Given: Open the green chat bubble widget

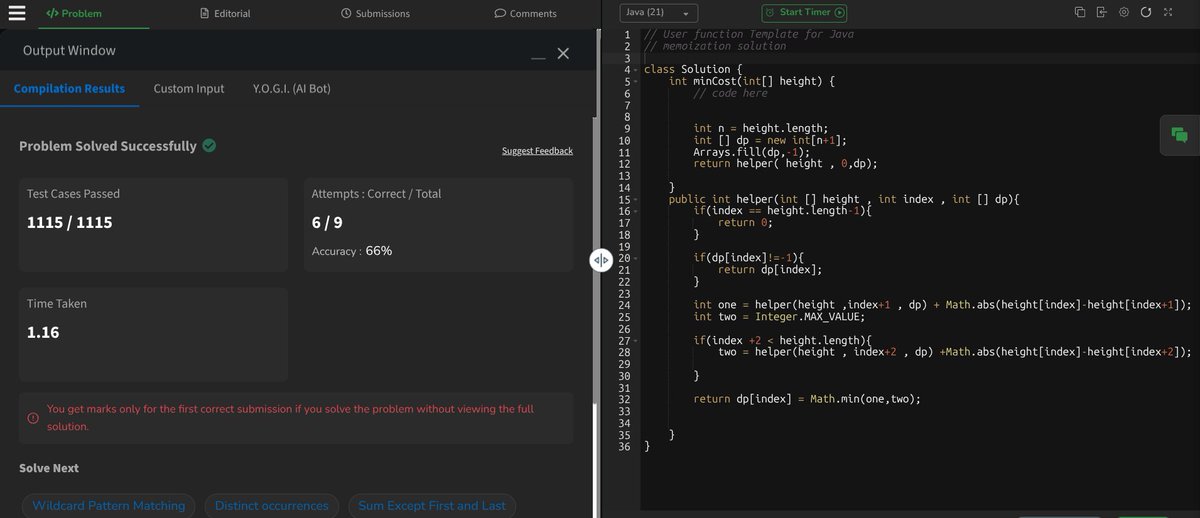Looking at the screenshot, I should coord(1179,135).
